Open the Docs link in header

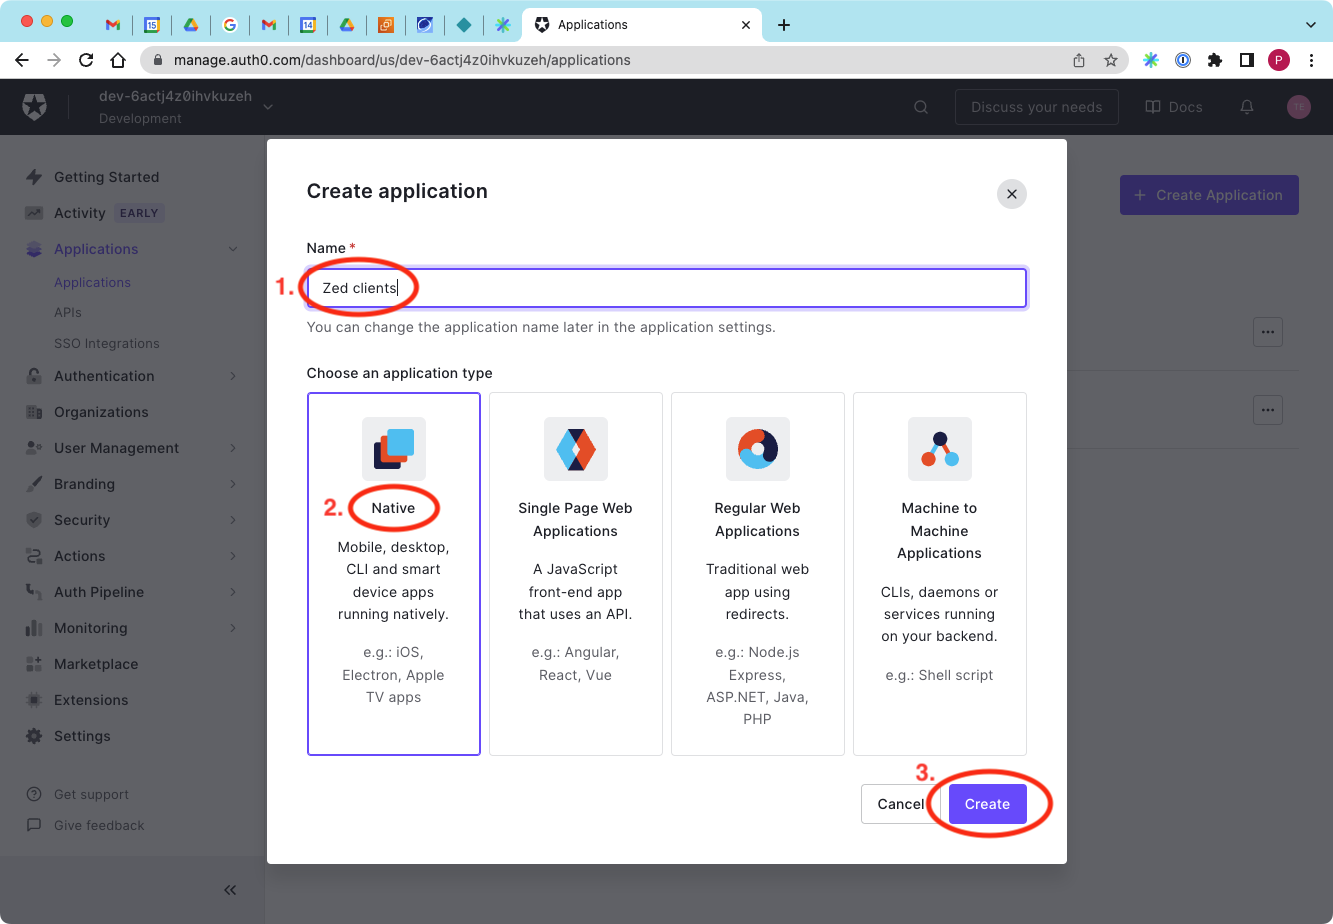1174,107
